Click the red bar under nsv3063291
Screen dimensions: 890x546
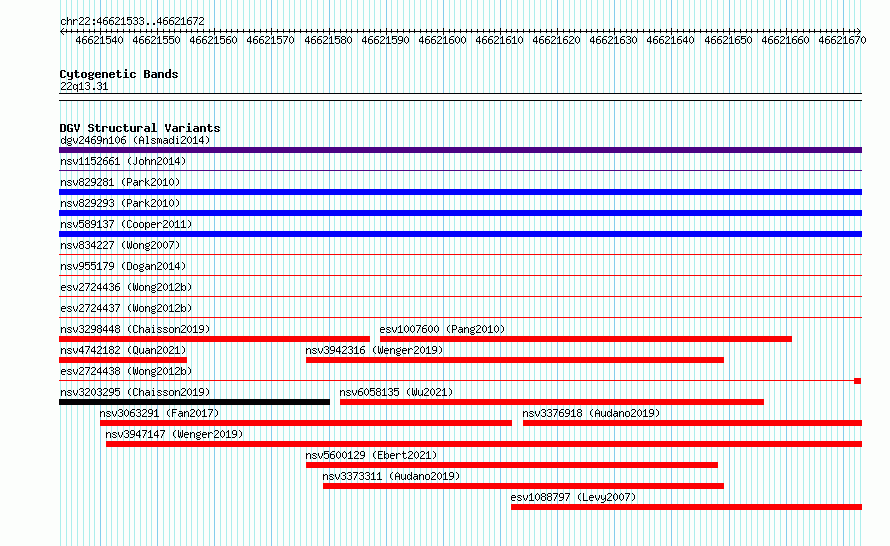click(306, 423)
